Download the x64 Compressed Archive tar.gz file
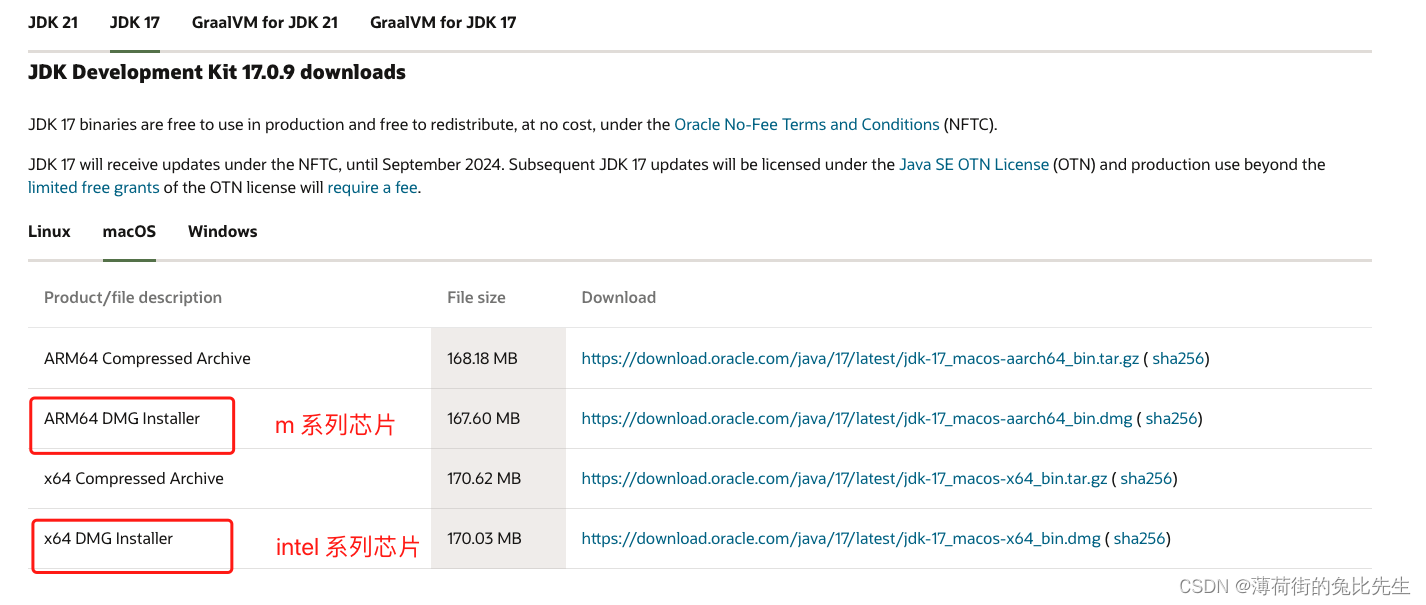Screen dimensions: 1426x605 (x=845, y=478)
